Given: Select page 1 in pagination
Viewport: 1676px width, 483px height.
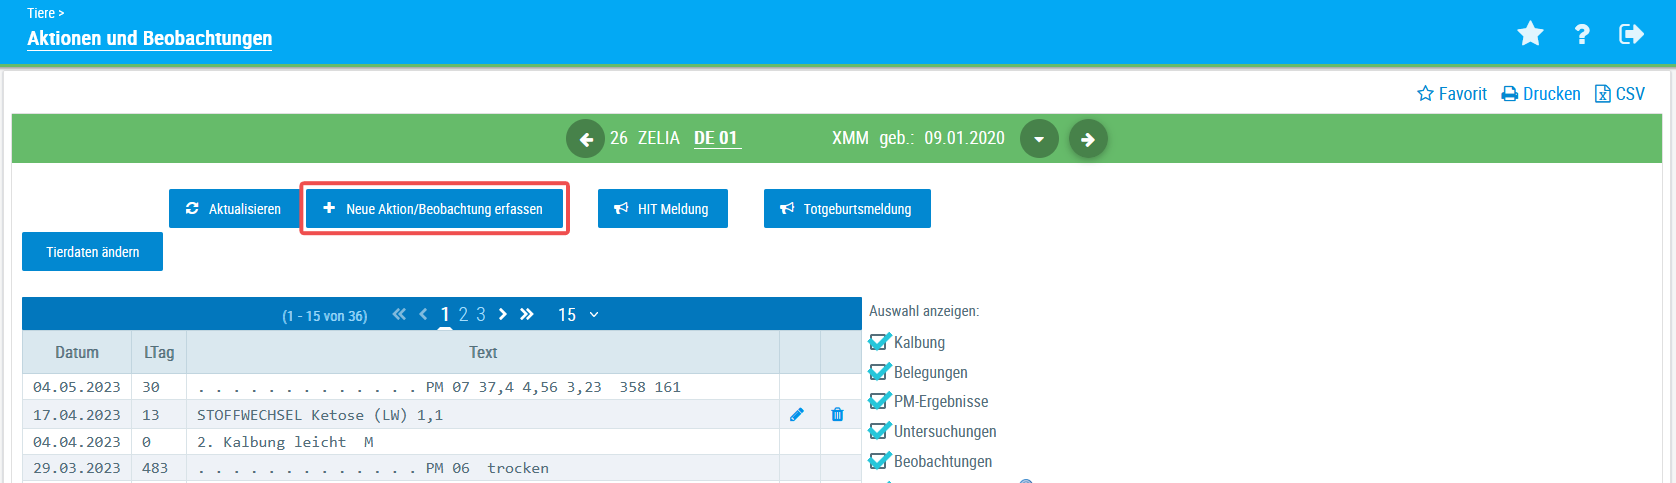Looking at the screenshot, I should (x=445, y=314).
